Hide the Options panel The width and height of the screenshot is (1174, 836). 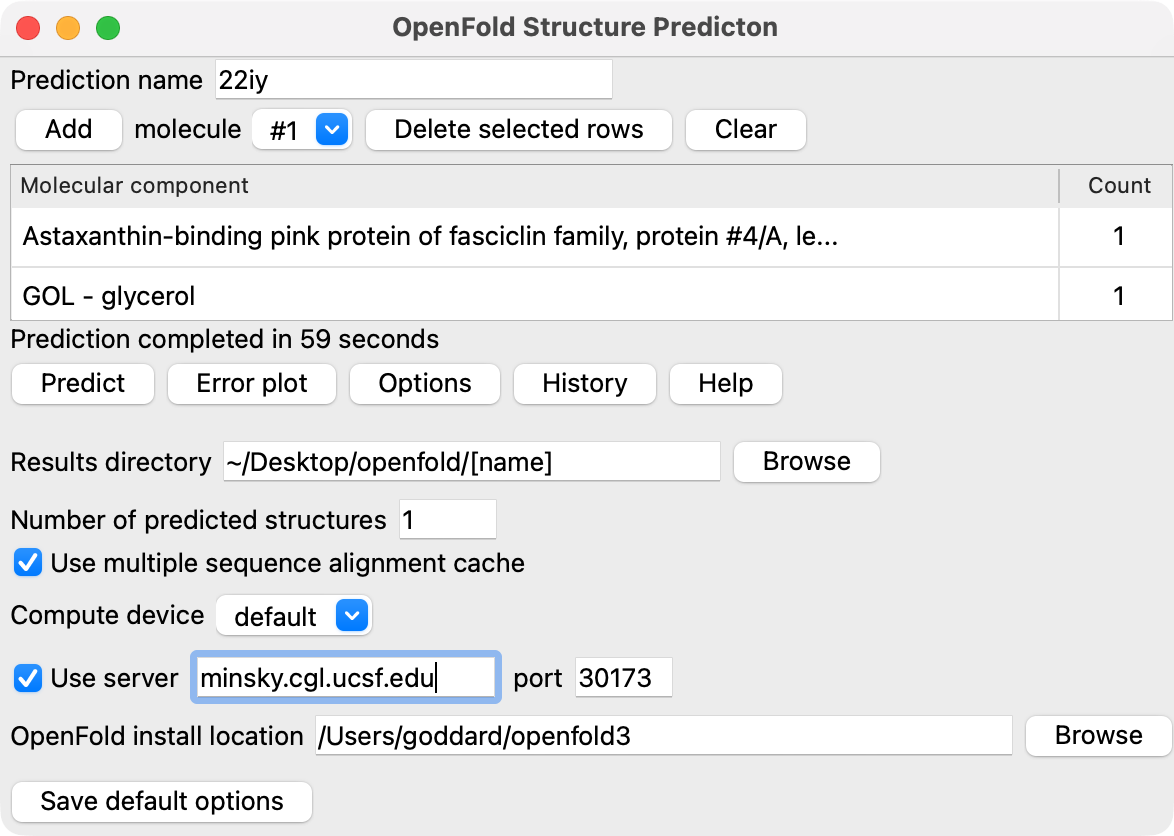[x=425, y=383]
